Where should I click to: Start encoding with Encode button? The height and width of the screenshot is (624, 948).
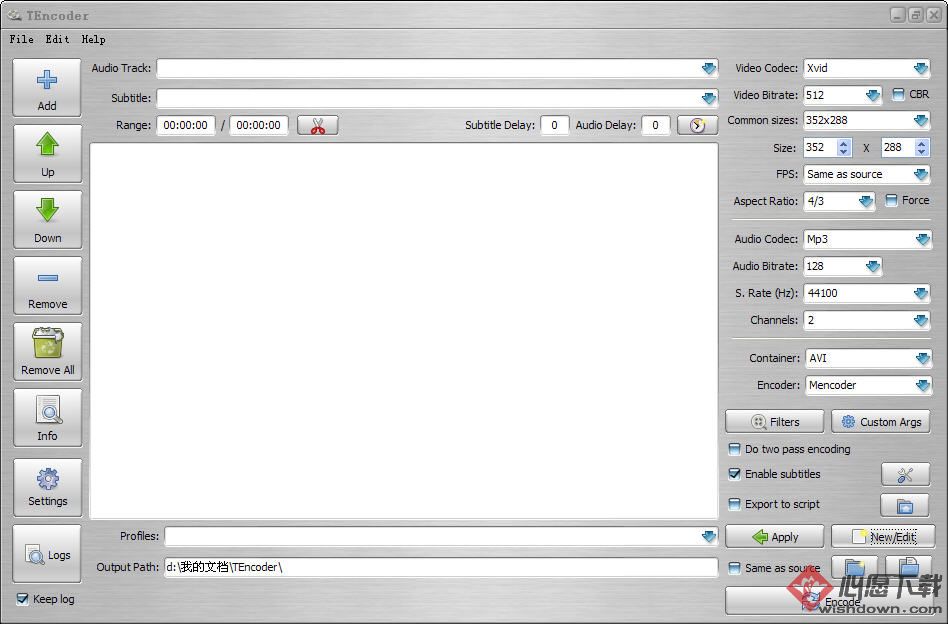tap(830, 602)
